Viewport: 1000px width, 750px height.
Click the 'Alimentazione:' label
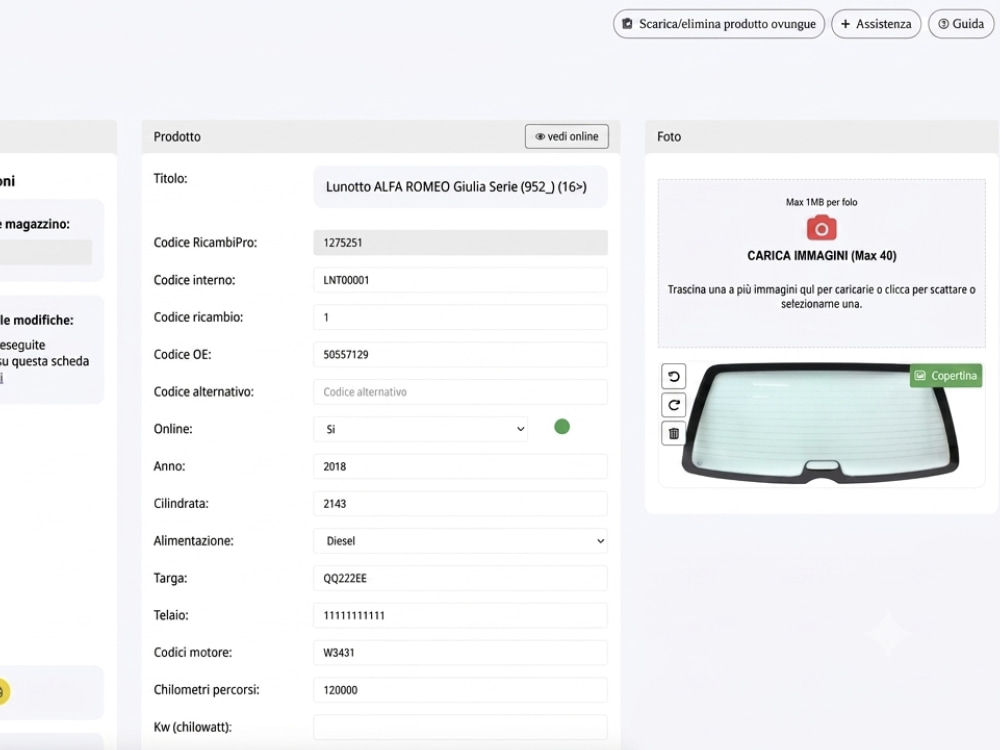click(194, 541)
